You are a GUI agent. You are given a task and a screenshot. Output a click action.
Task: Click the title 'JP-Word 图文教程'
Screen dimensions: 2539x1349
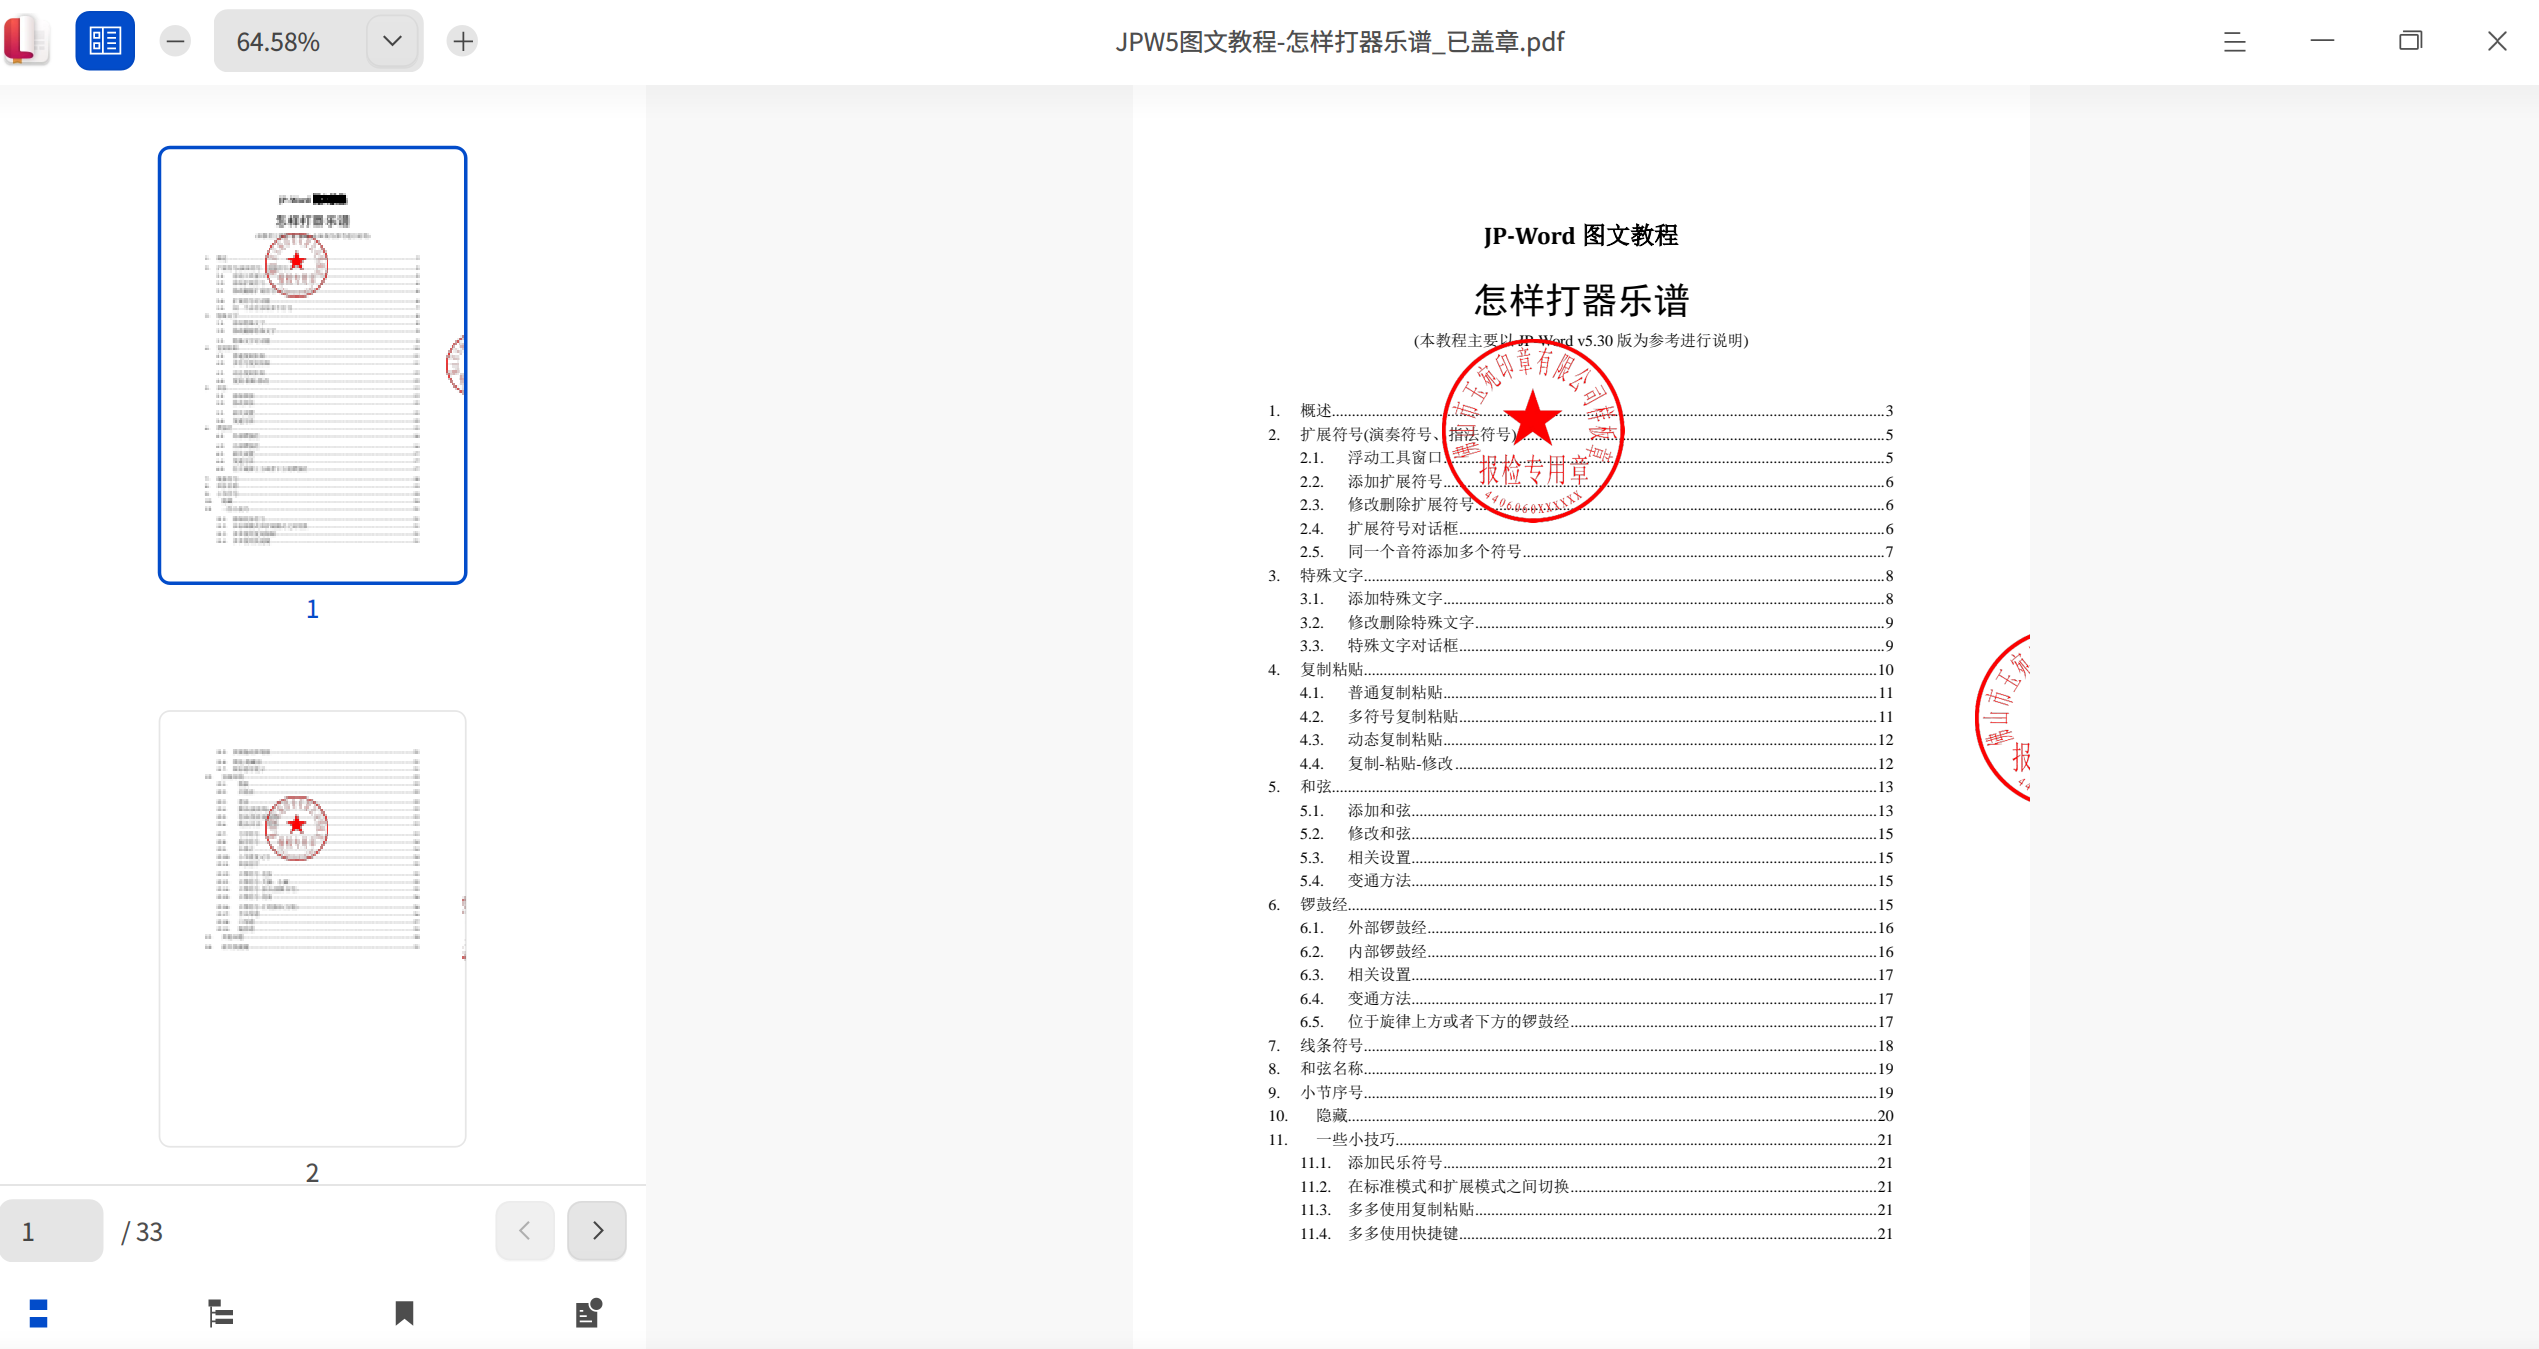point(1580,236)
